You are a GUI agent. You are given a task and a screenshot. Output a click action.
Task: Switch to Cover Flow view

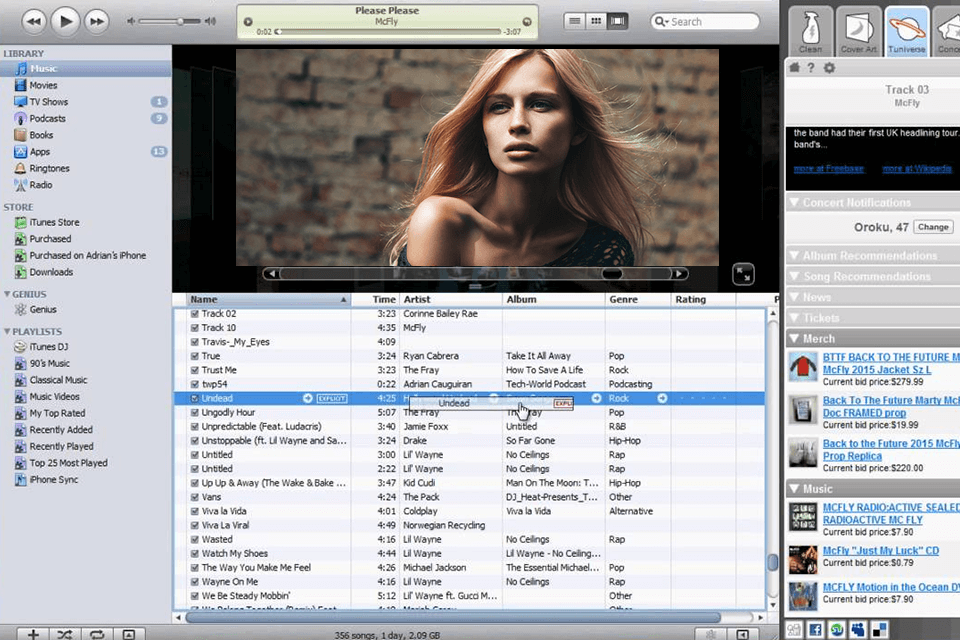(618, 21)
